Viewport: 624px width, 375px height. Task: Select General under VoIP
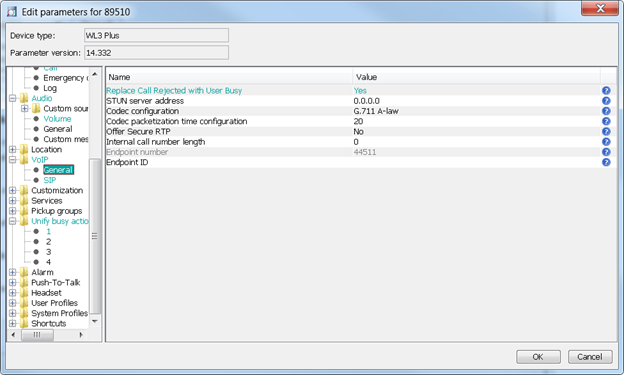click(x=58, y=170)
